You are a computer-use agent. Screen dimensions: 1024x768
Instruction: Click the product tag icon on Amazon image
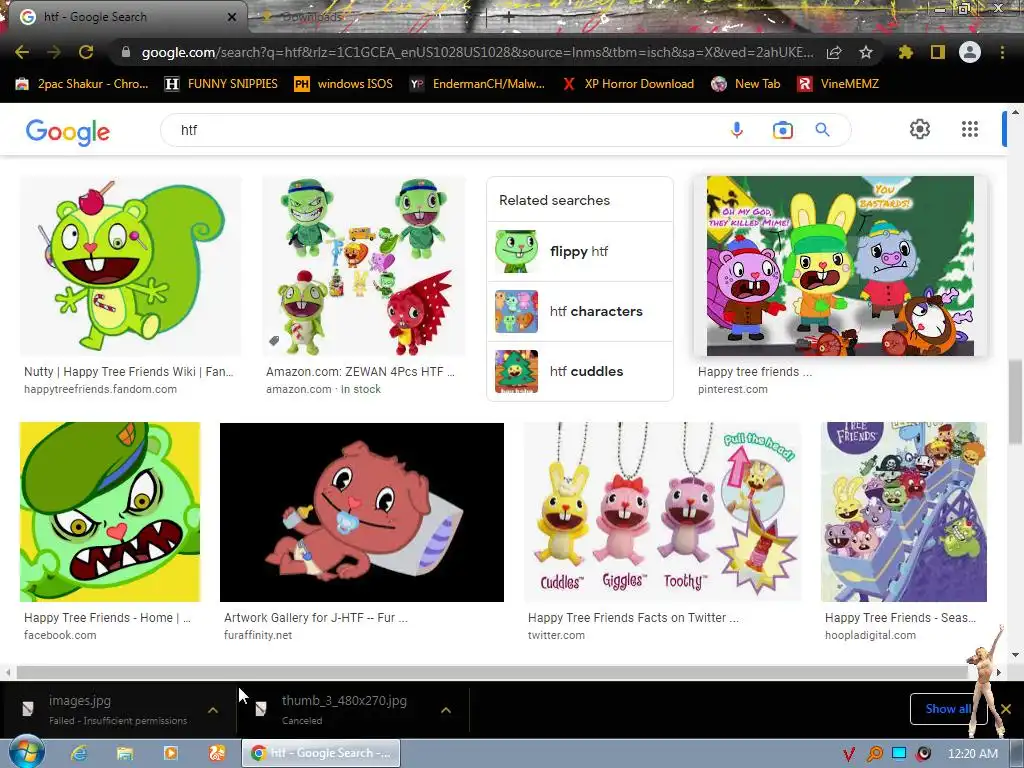coord(274,340)
